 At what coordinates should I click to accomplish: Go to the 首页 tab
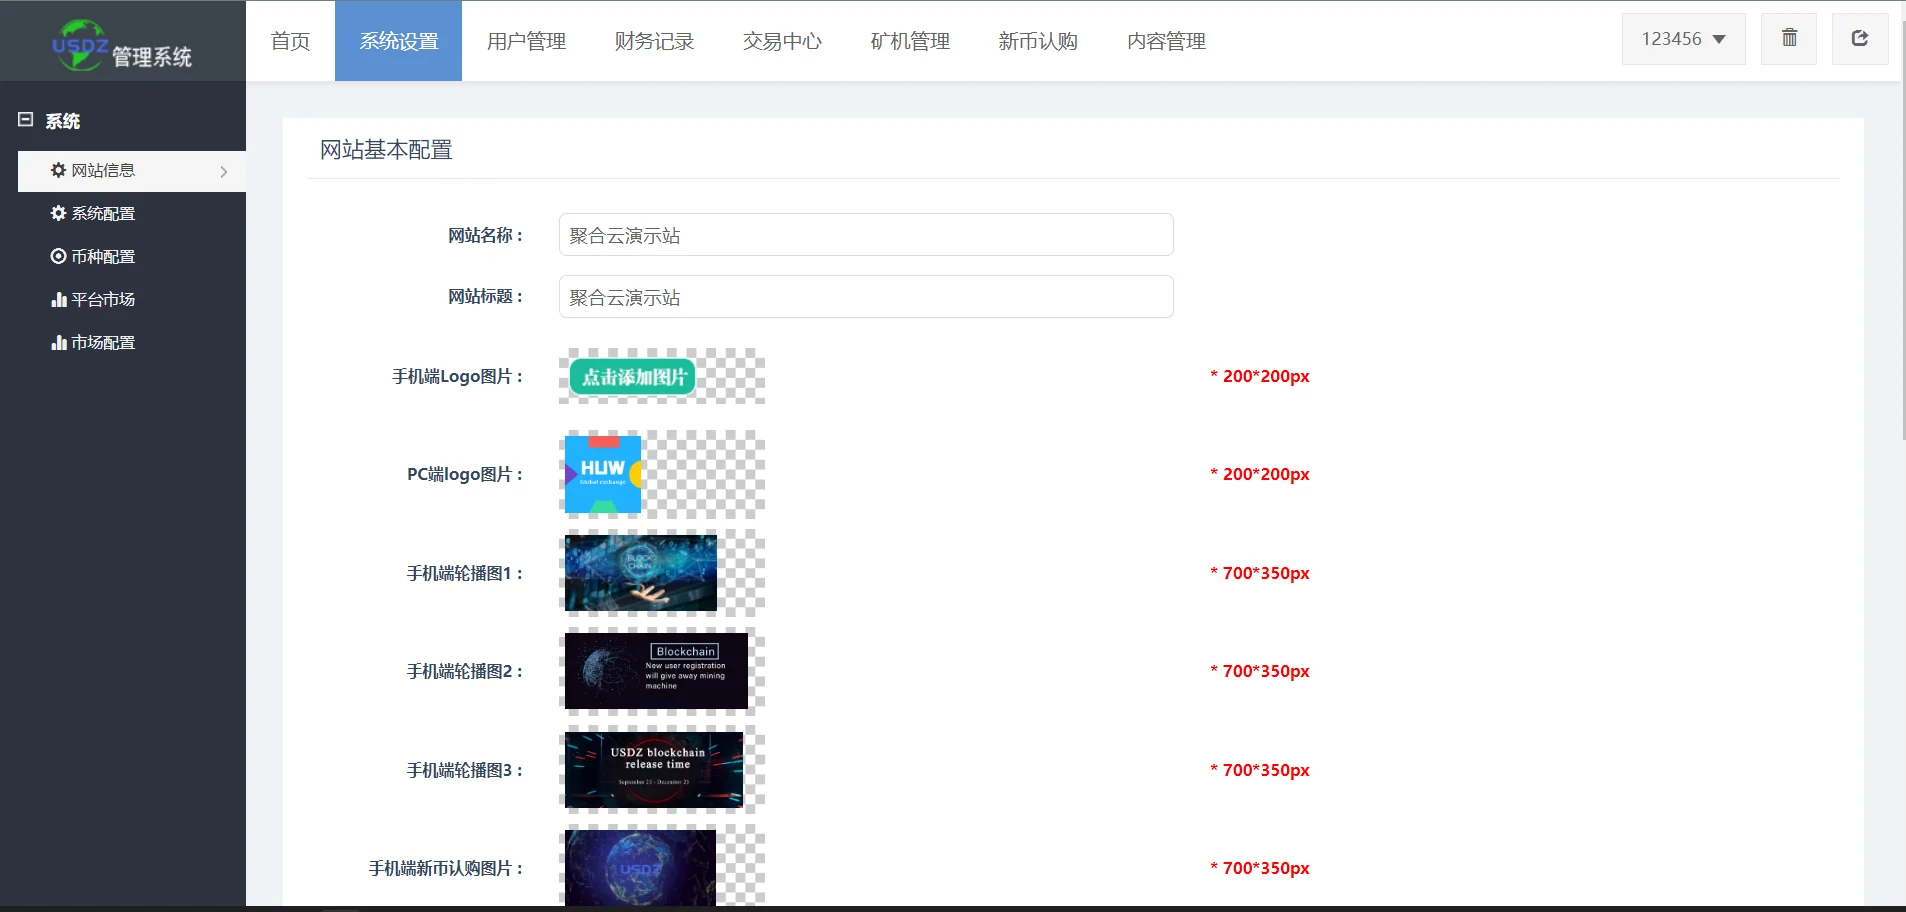coord(290,41)
